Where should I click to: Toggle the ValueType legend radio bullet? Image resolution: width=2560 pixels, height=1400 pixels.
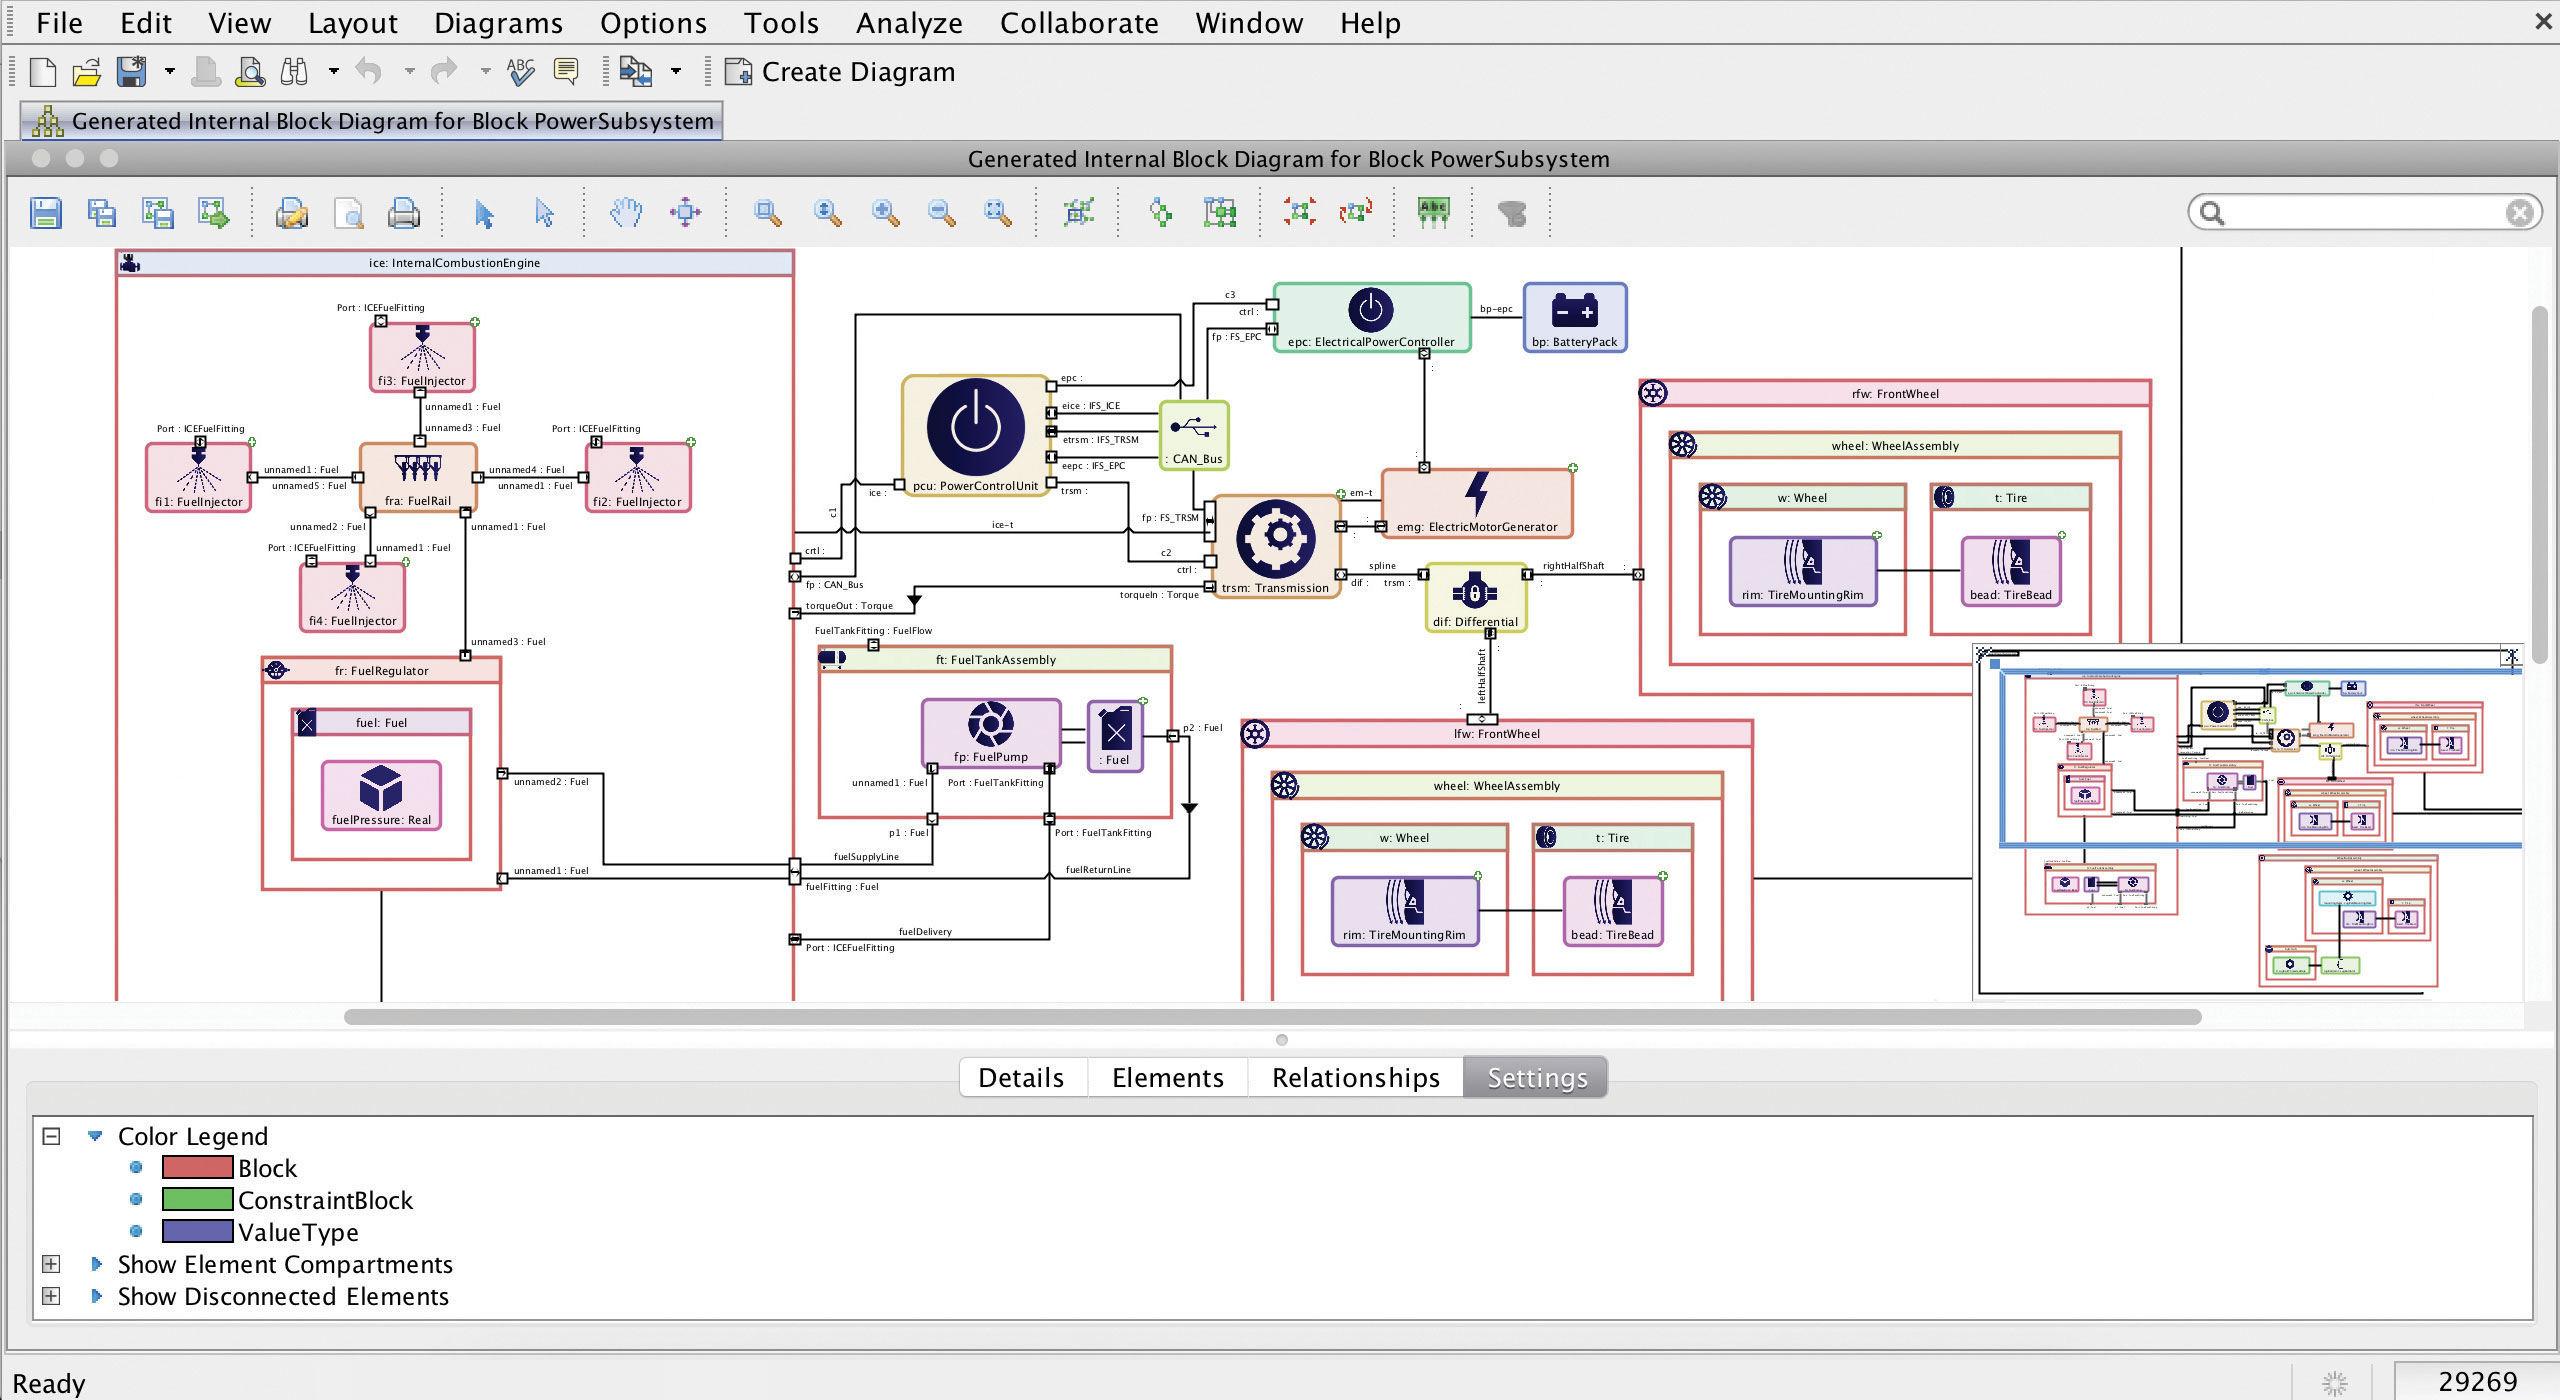point(137,1231)
